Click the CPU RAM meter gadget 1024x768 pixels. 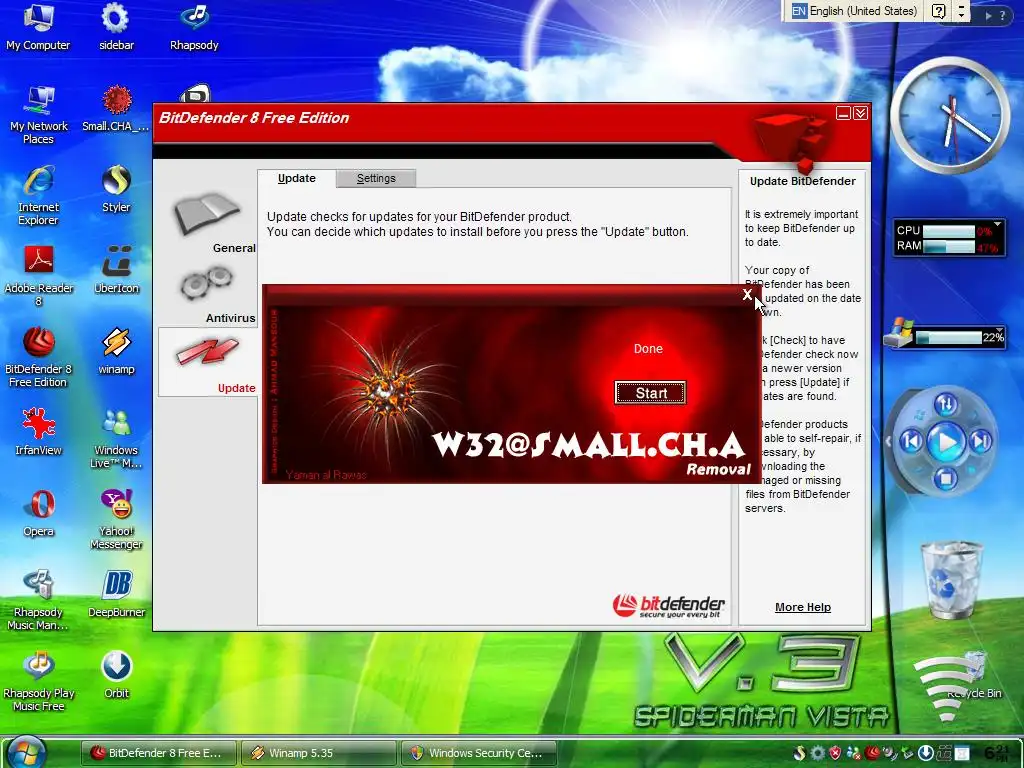pos(949,238)
